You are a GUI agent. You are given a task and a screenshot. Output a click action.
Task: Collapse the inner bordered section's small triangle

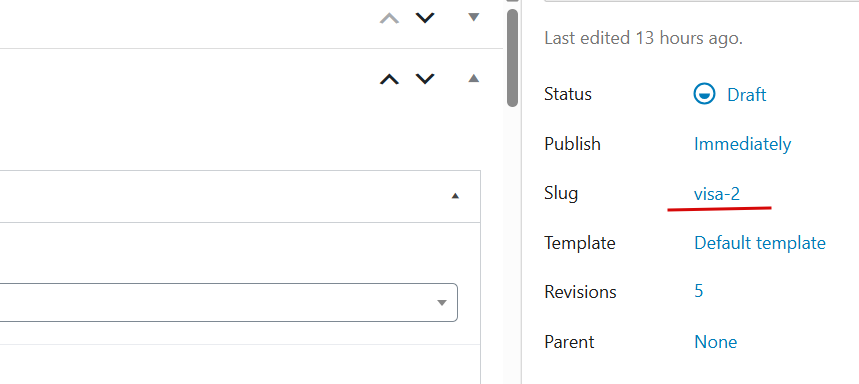click(x=455, y=196)
